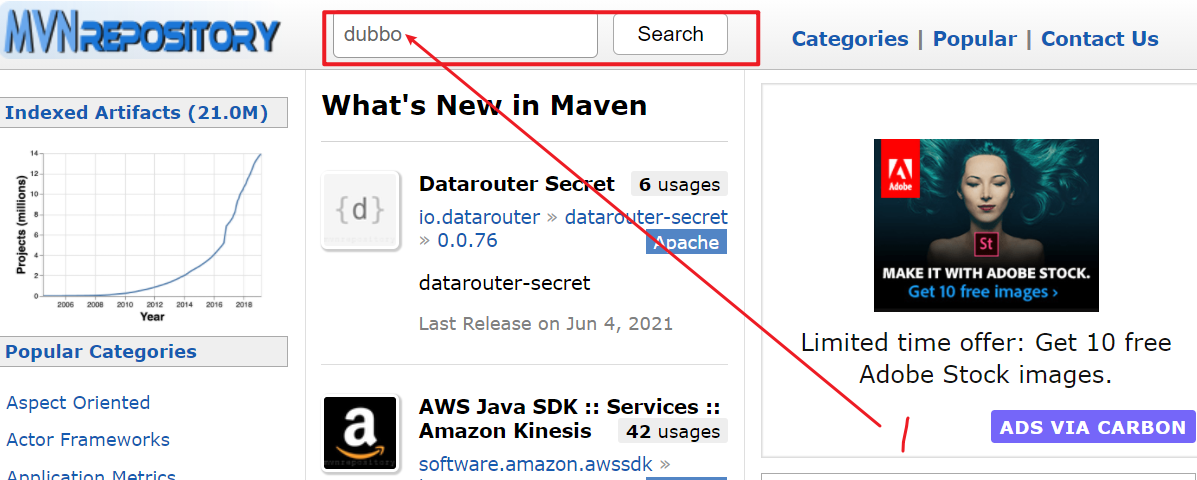Follow the io.datarouter group link
This screenshot has width=1197, height=480.
tap(479, 217)
